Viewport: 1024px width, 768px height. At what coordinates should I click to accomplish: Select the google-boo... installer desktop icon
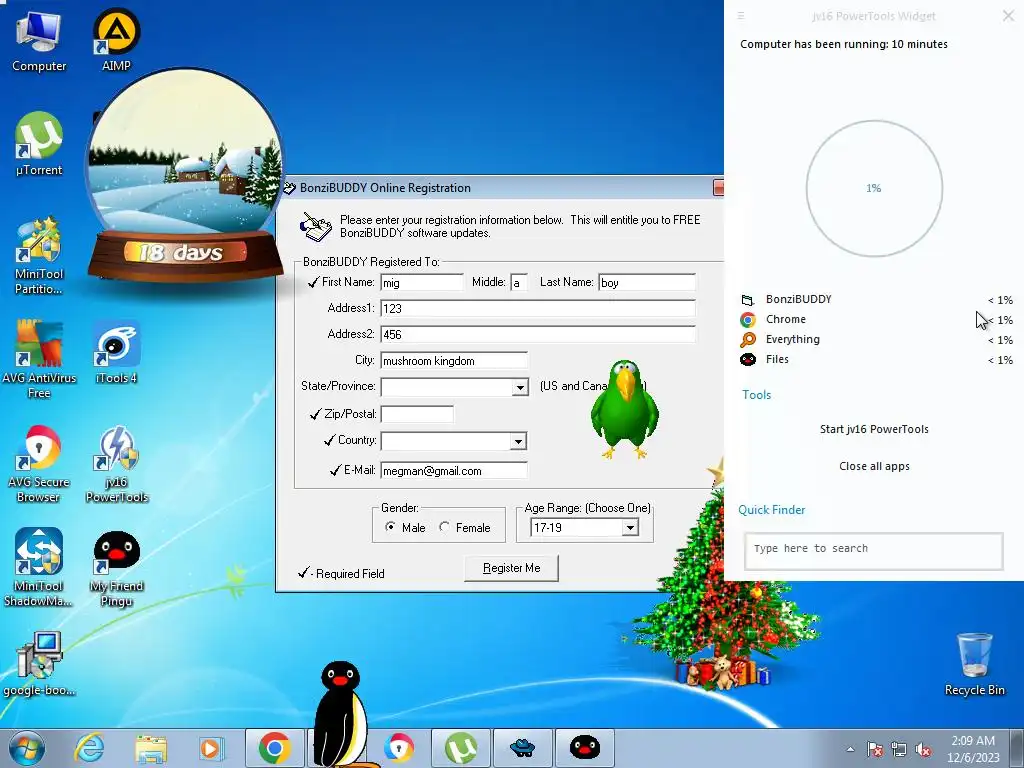point(39,664)
